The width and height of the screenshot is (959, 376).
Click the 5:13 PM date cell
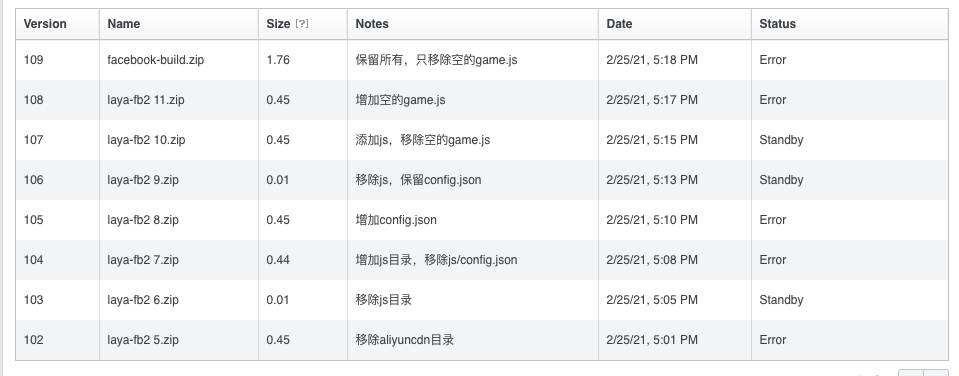tap(652, 180)
